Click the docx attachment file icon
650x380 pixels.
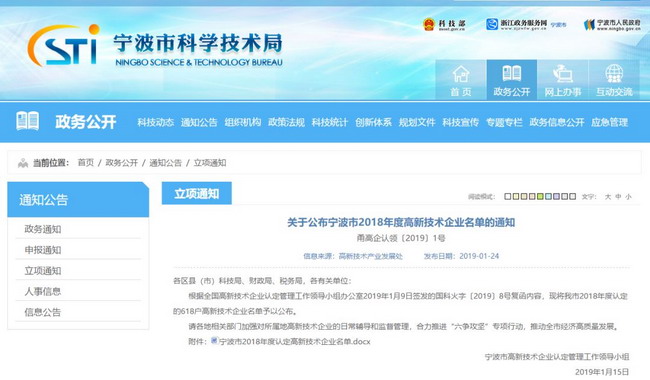pos(214,341)
